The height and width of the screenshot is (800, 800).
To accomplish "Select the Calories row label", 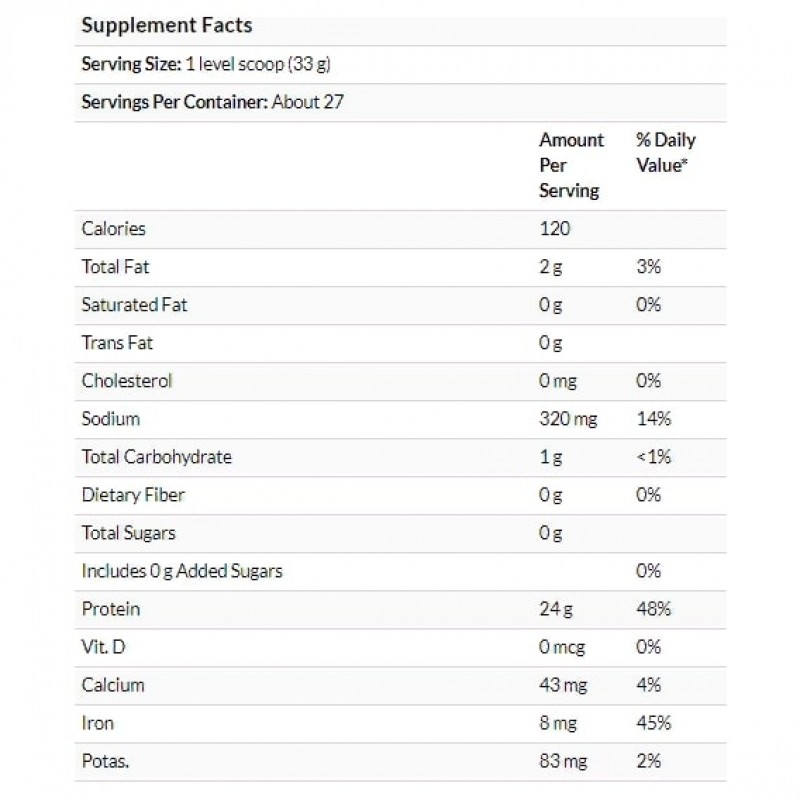I will click(x=113, y=229).
